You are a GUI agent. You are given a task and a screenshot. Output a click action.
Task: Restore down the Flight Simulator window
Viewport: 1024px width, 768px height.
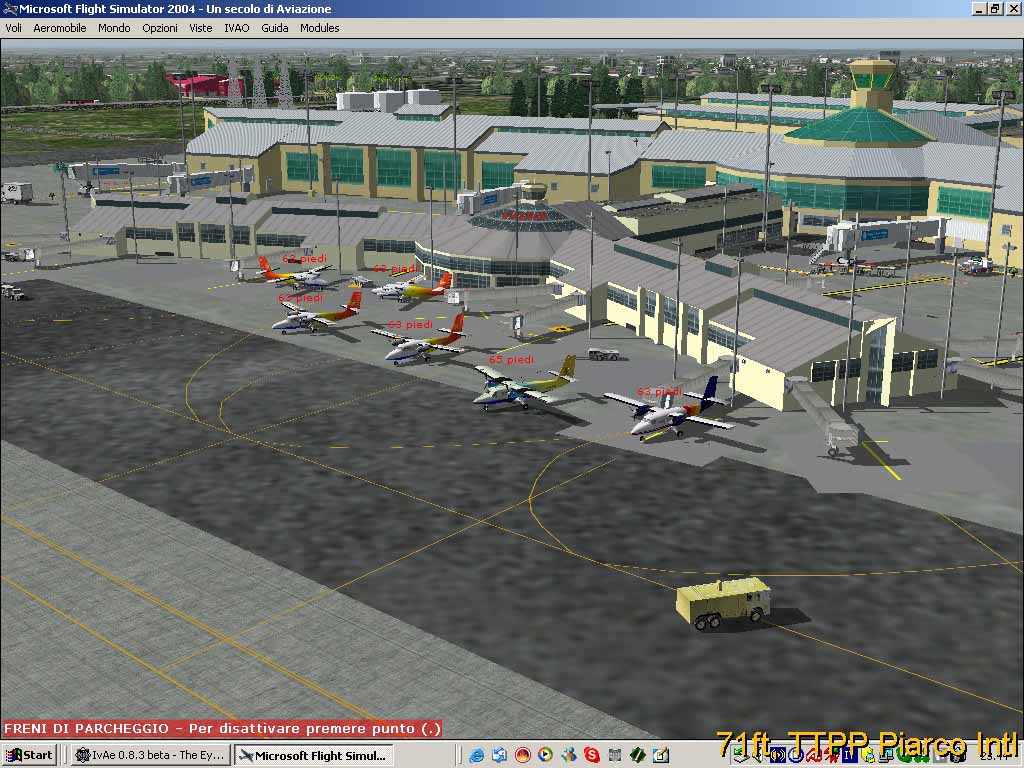[x=994, y=8]
